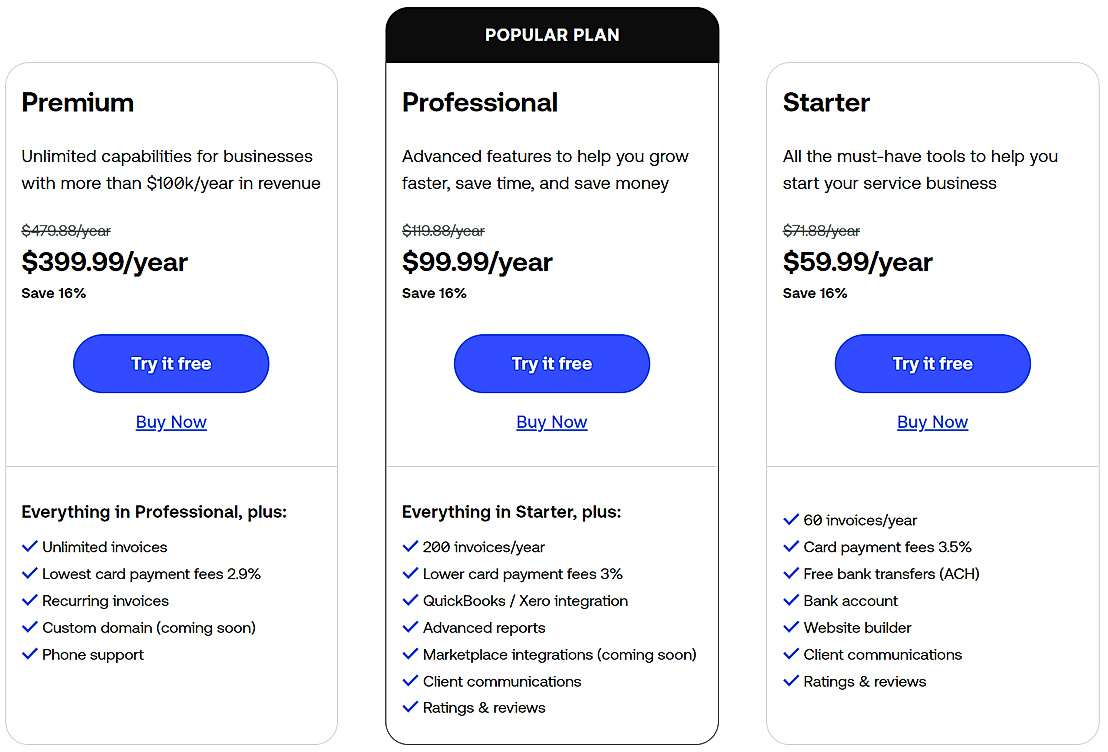
Task: Start free trial for Starter plan
Action: (x=932, y=364)
